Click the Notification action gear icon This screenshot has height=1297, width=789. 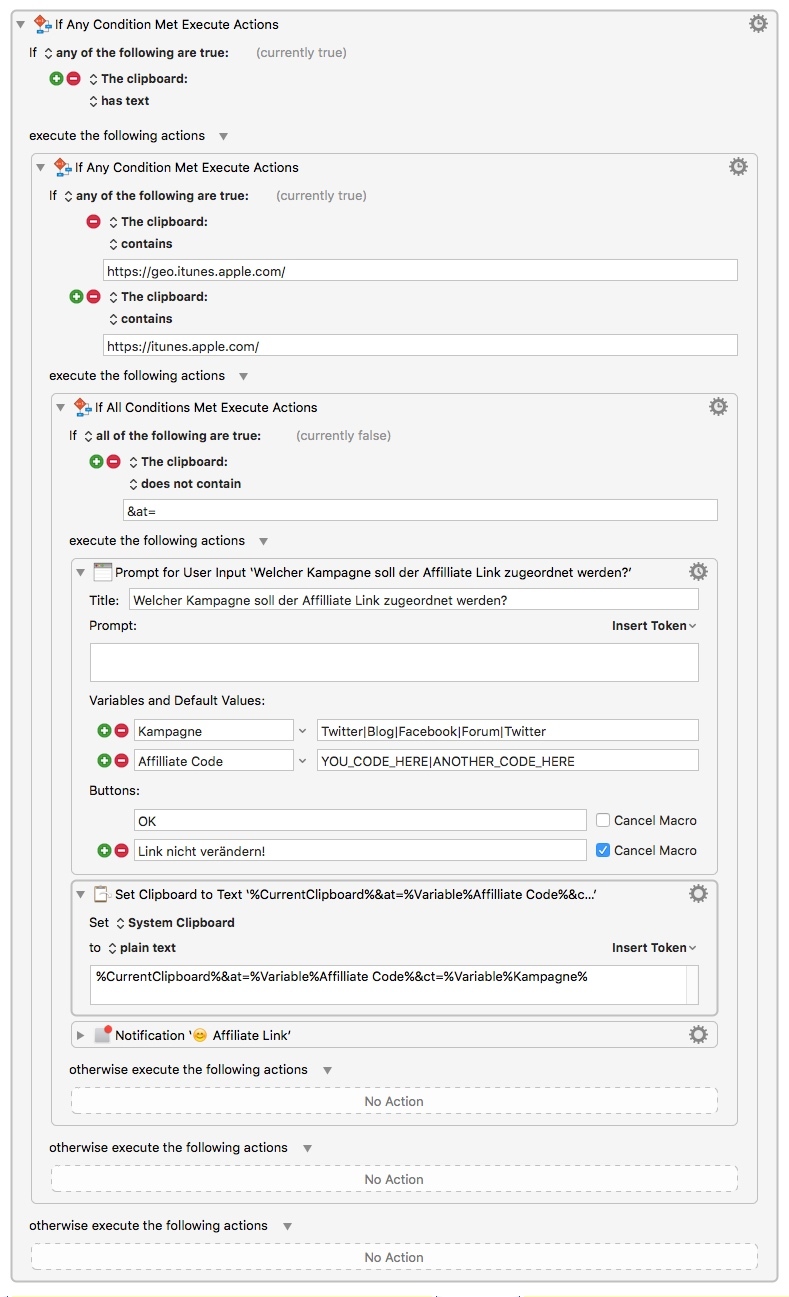[698, 1034]
